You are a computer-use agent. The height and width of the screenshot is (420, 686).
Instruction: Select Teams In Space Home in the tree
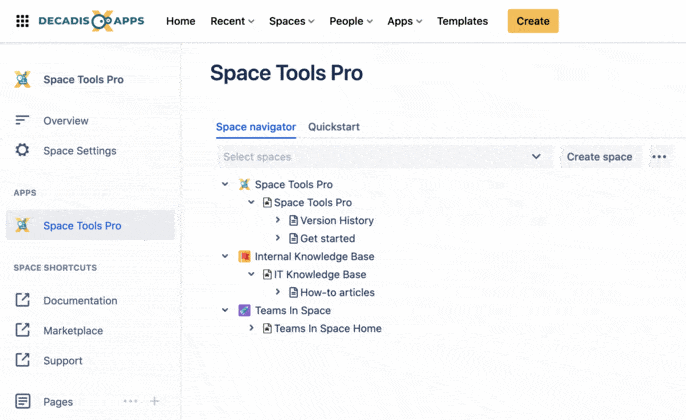pos(328,328)
